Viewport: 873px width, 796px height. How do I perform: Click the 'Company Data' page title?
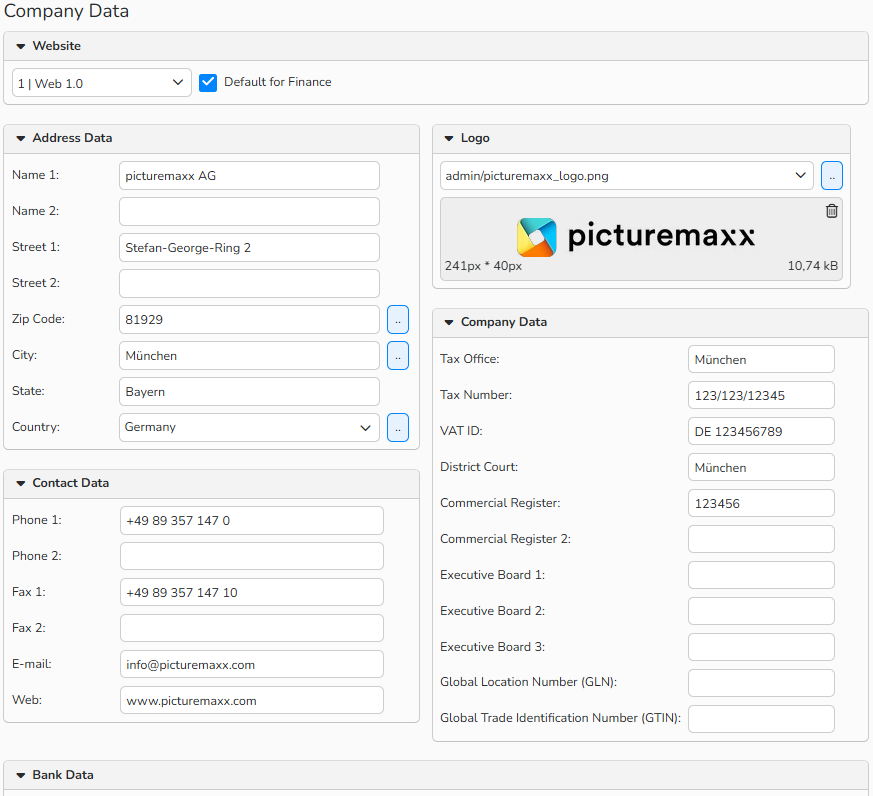pos(66,11)
